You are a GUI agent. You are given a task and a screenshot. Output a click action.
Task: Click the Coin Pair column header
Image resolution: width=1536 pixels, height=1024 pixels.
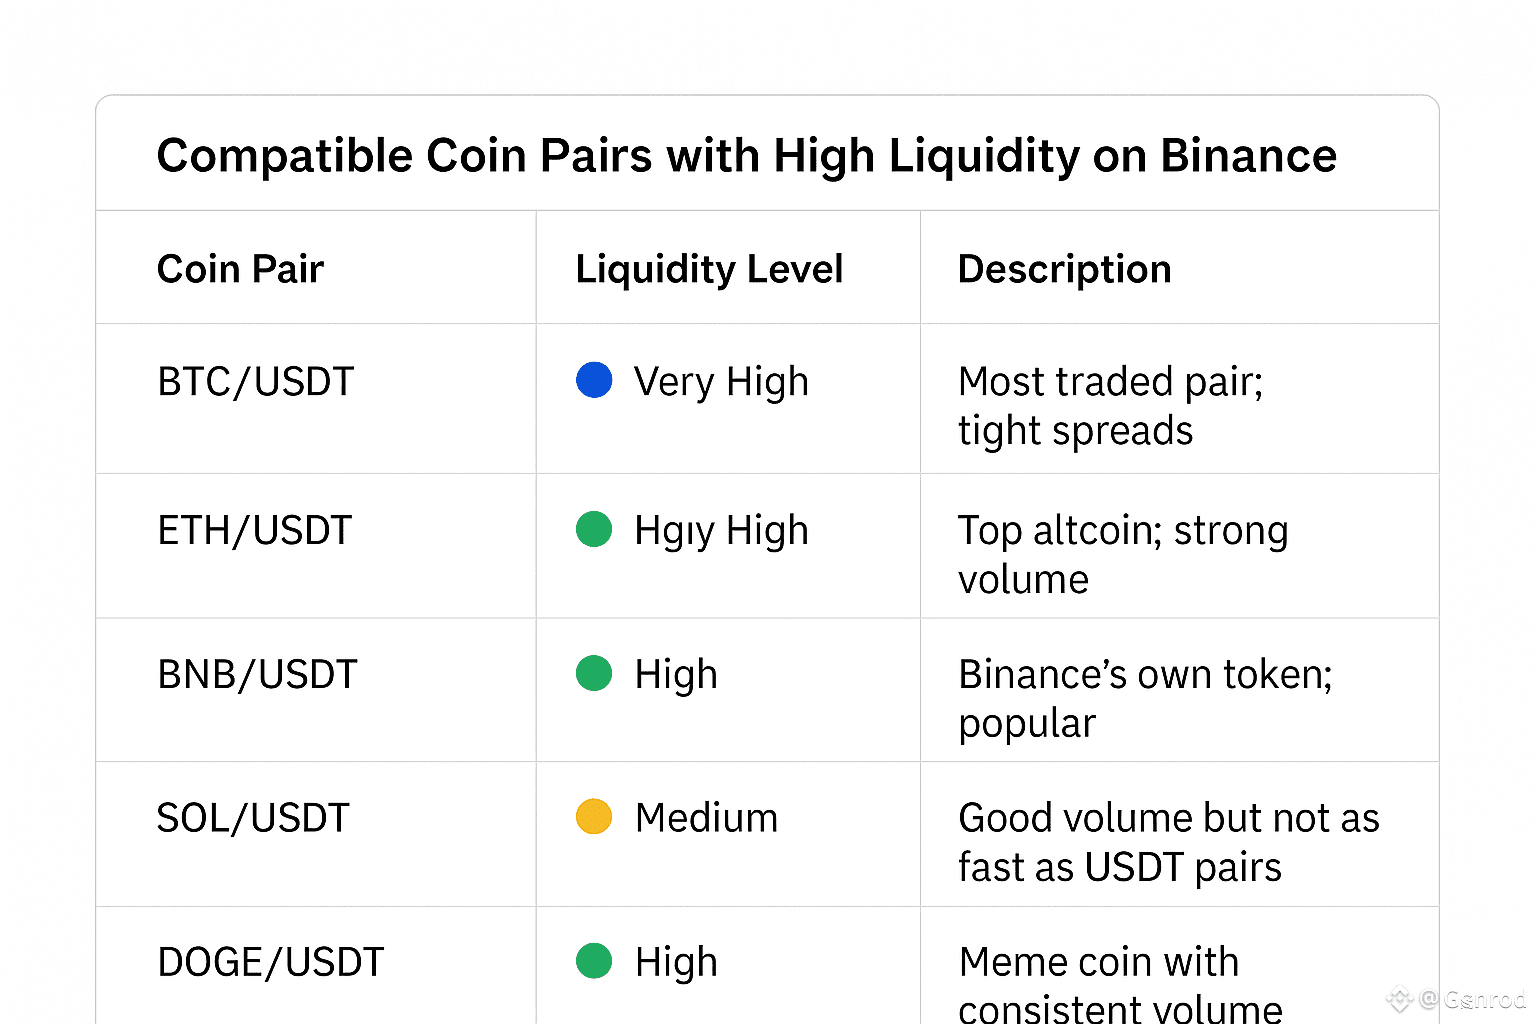(240, 269)
